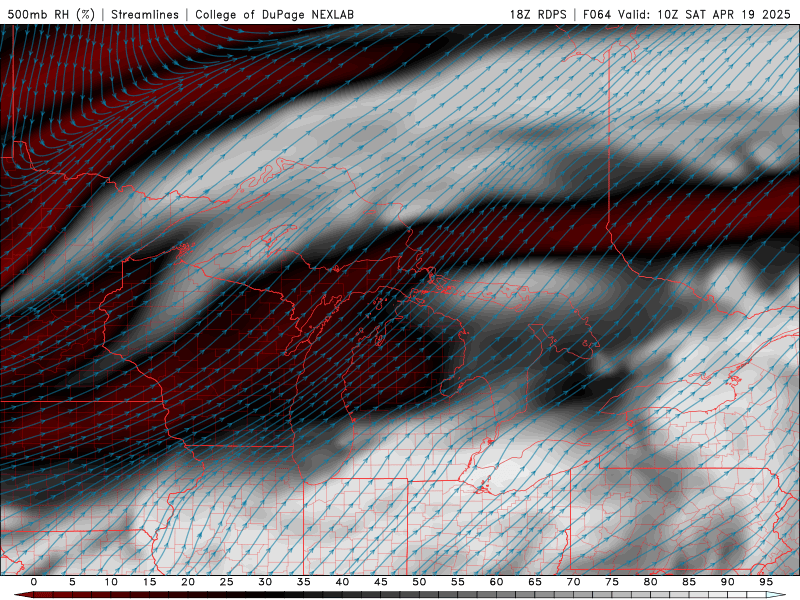
Task: Click the colorbar label '75'
Action: coord(612,582)
